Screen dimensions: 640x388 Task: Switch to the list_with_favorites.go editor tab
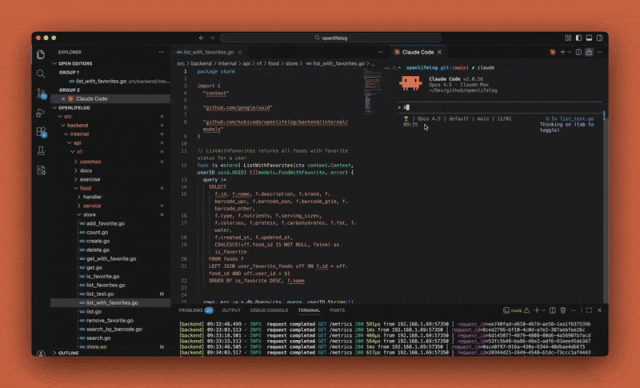pos(209,52)
